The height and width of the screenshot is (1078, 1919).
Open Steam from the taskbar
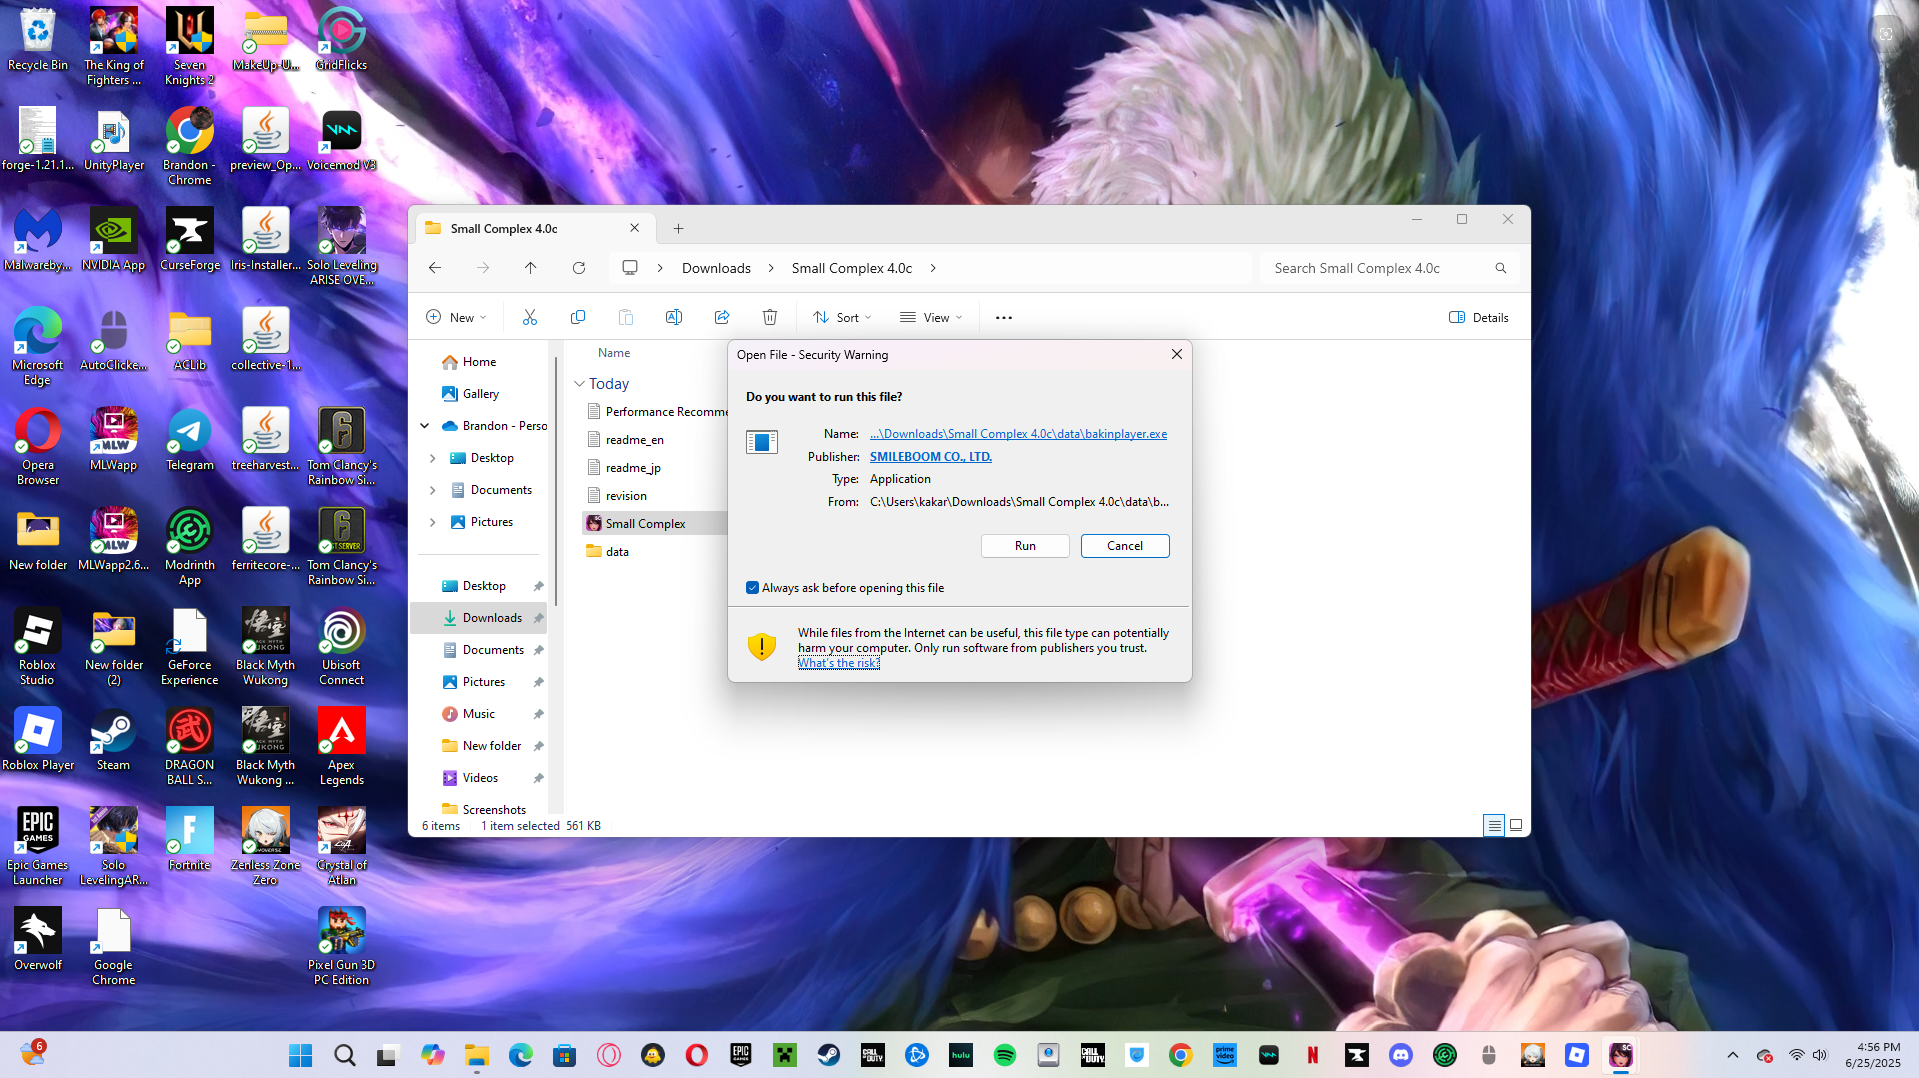click(829, 1055)
